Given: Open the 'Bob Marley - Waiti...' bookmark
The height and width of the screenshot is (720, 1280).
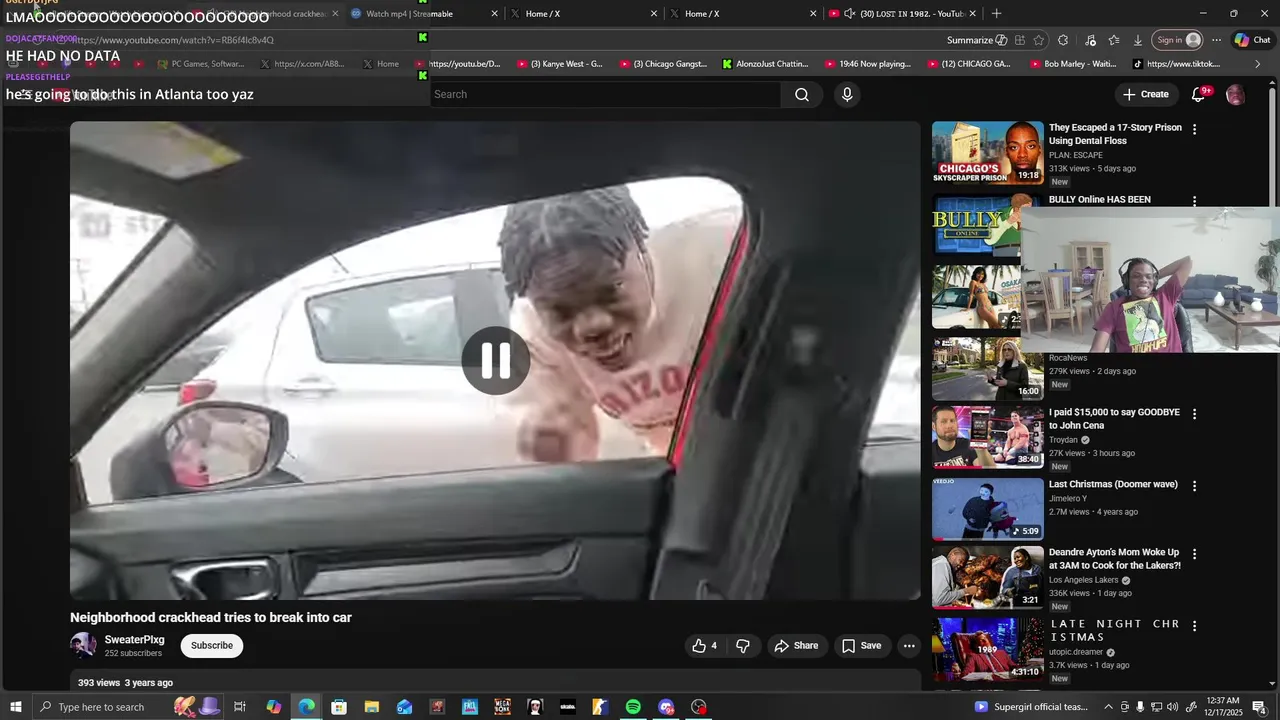Looking at the screenshot, I should (1072, 64).
